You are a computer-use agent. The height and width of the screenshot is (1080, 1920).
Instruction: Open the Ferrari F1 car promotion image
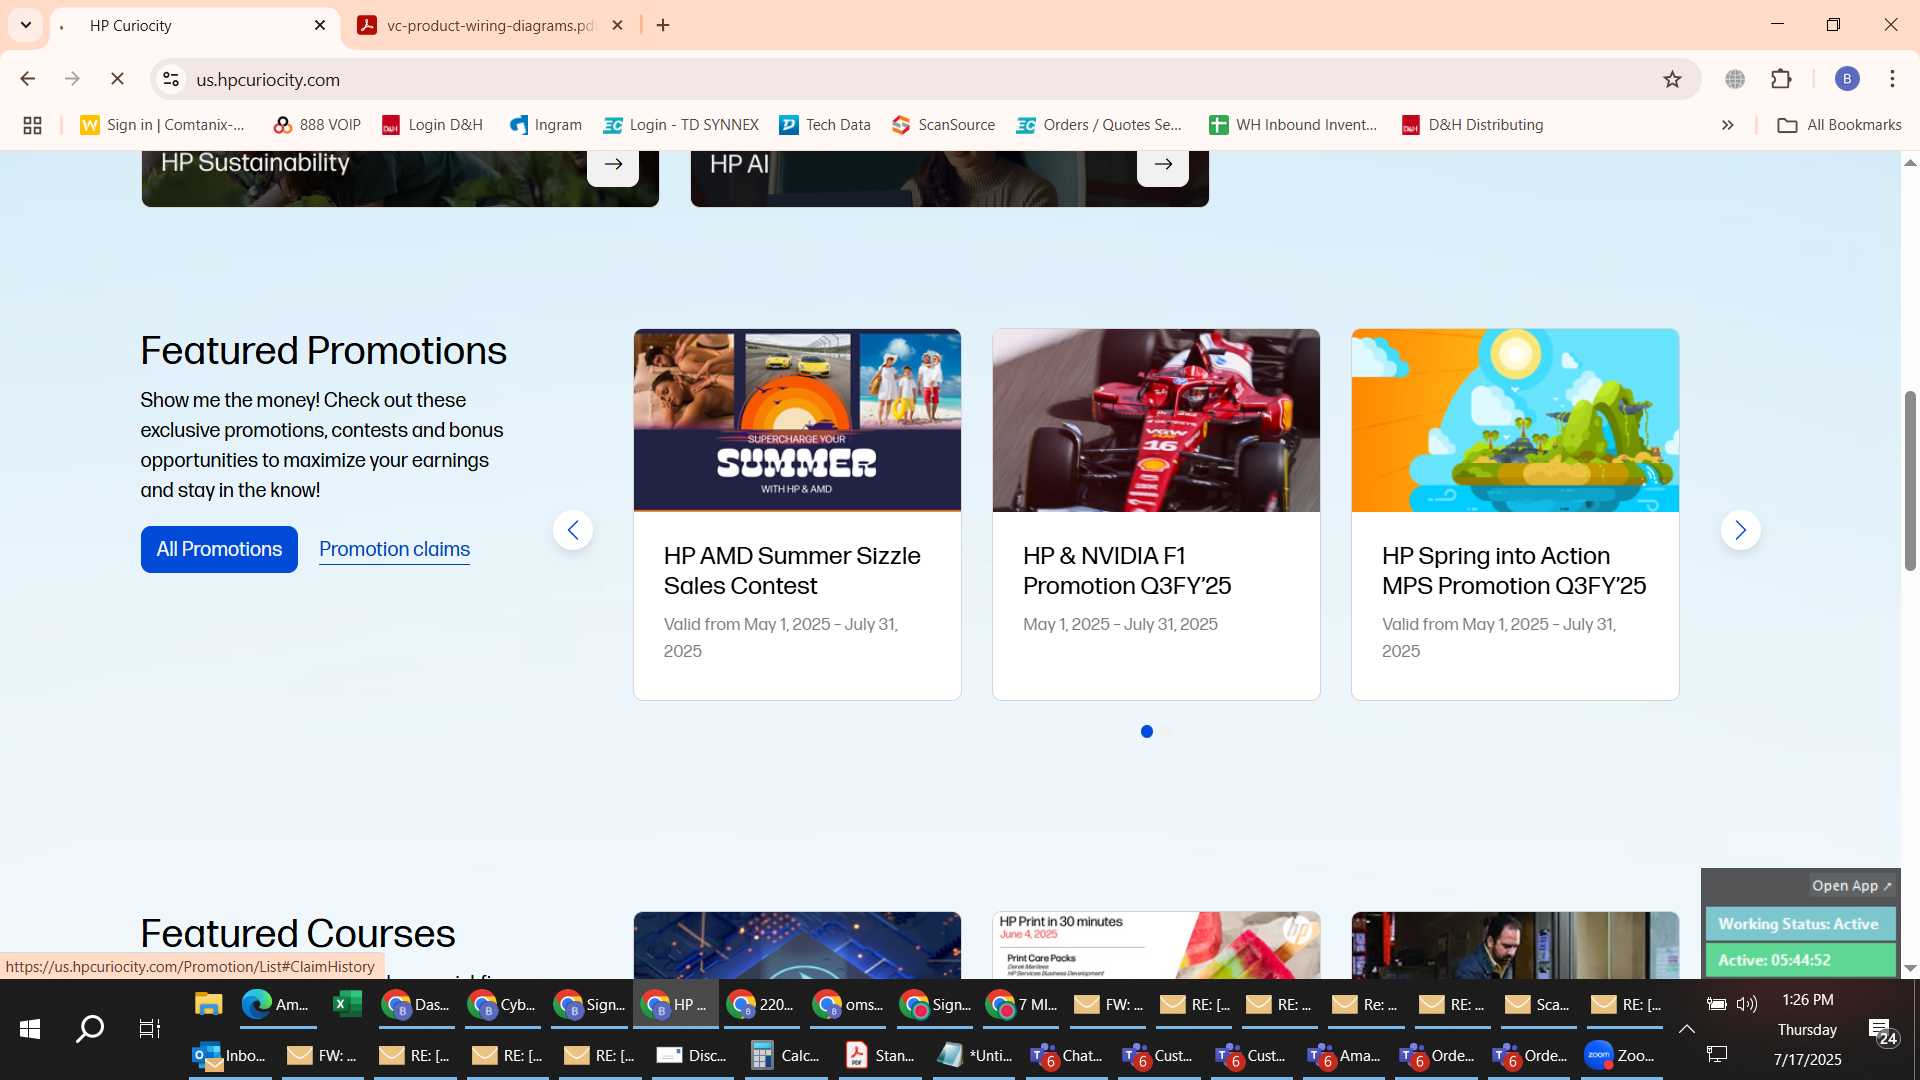[1156, 420]
